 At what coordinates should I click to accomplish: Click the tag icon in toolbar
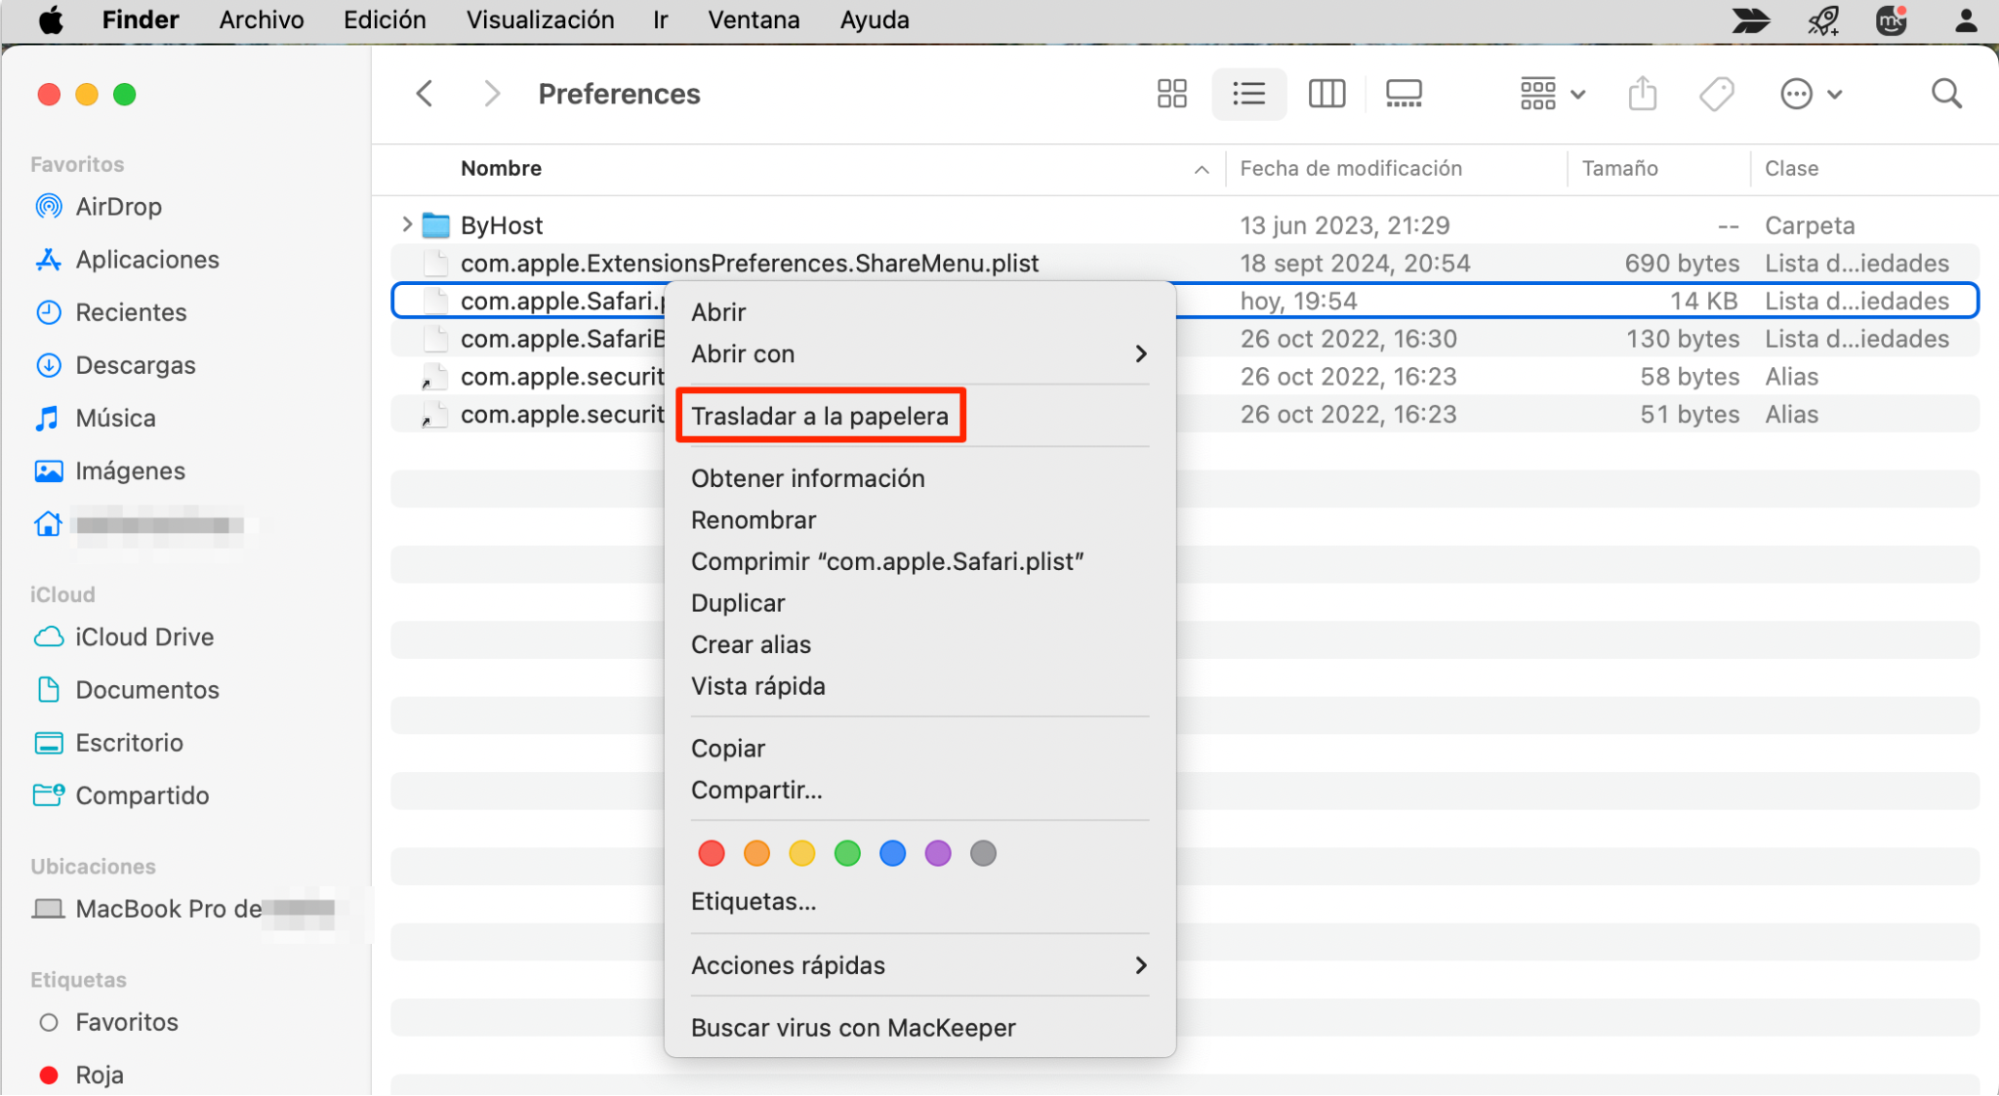click(1717, 94)
